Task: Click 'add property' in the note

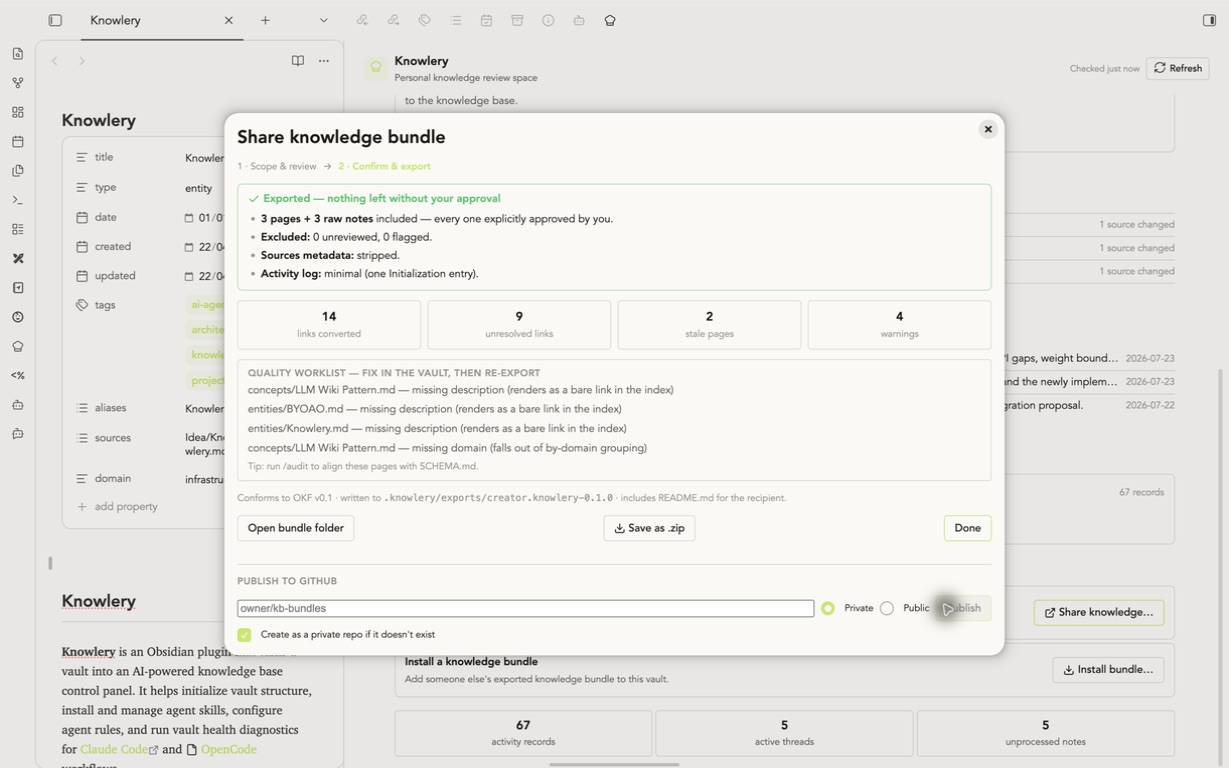Action: (x=117, y=507)
